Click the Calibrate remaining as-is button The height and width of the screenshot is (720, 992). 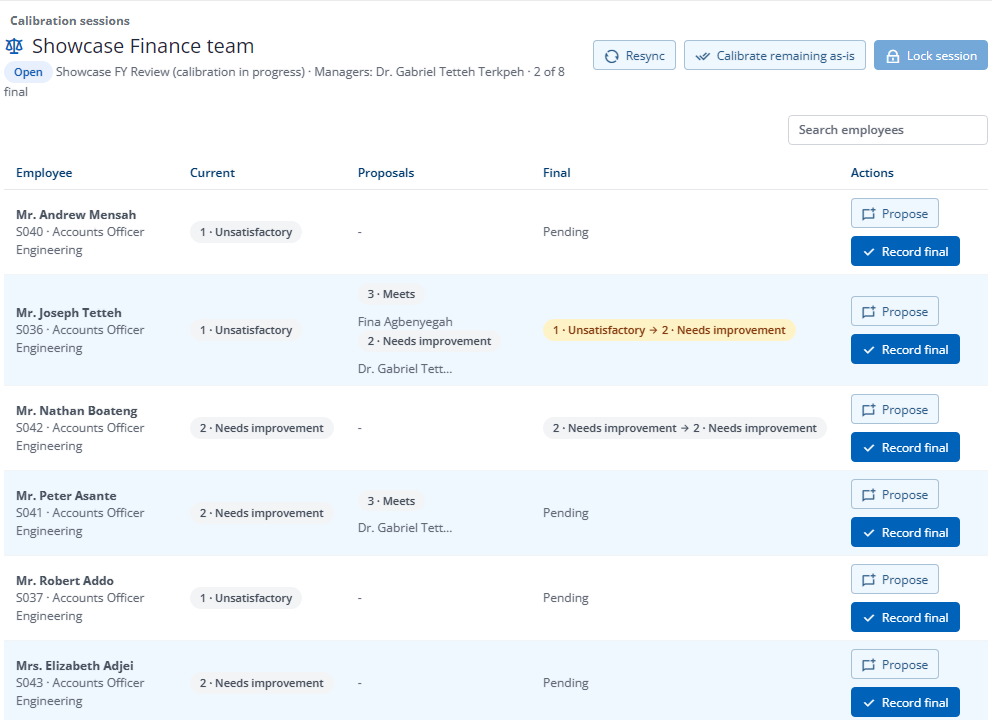click(774, 56)
